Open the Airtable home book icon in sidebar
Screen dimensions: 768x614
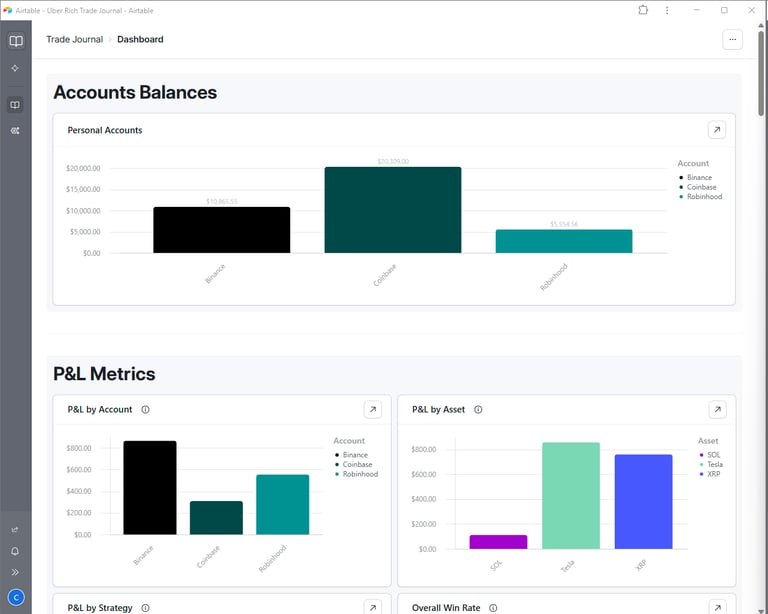point(16,41)
